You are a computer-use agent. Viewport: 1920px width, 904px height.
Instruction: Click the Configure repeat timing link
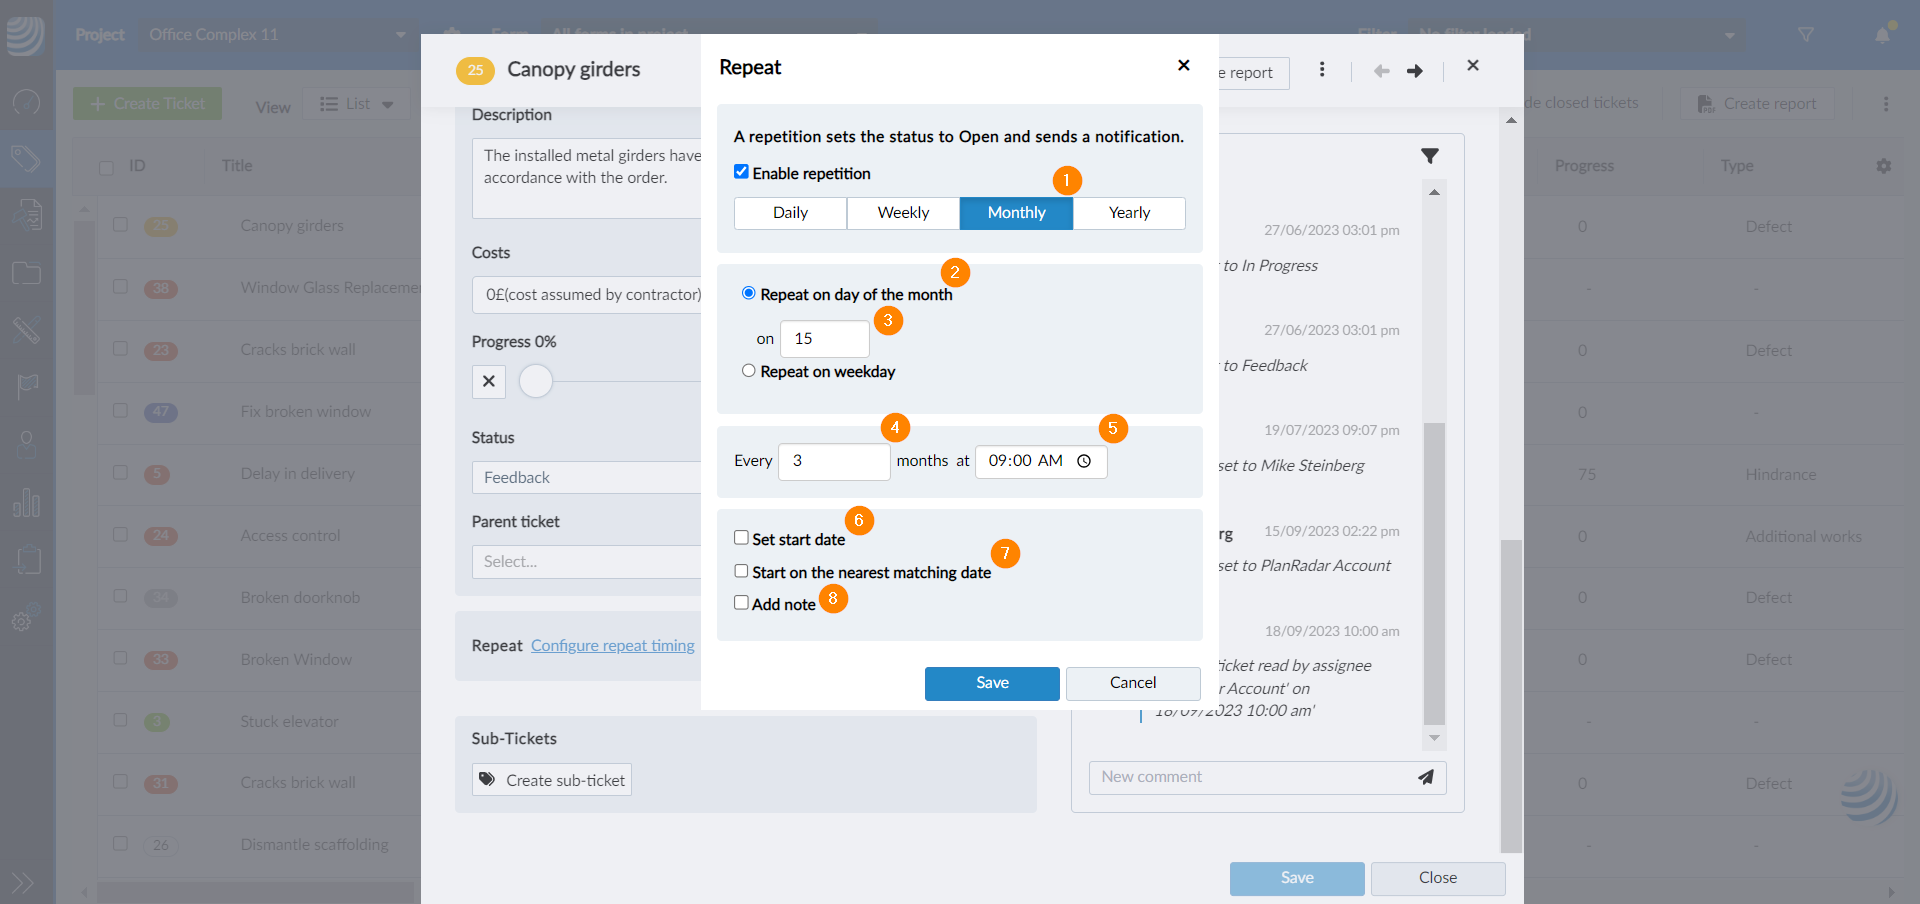[x=612, y=646]
